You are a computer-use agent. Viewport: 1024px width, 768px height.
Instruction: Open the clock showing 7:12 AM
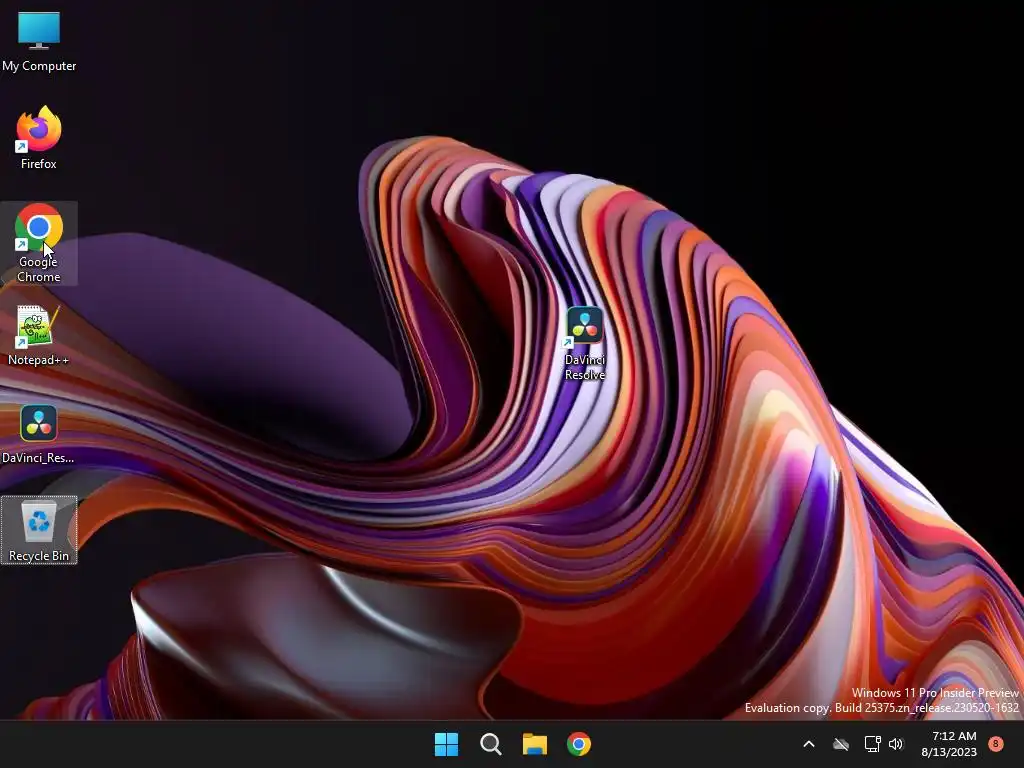click(x=949, y=744)
